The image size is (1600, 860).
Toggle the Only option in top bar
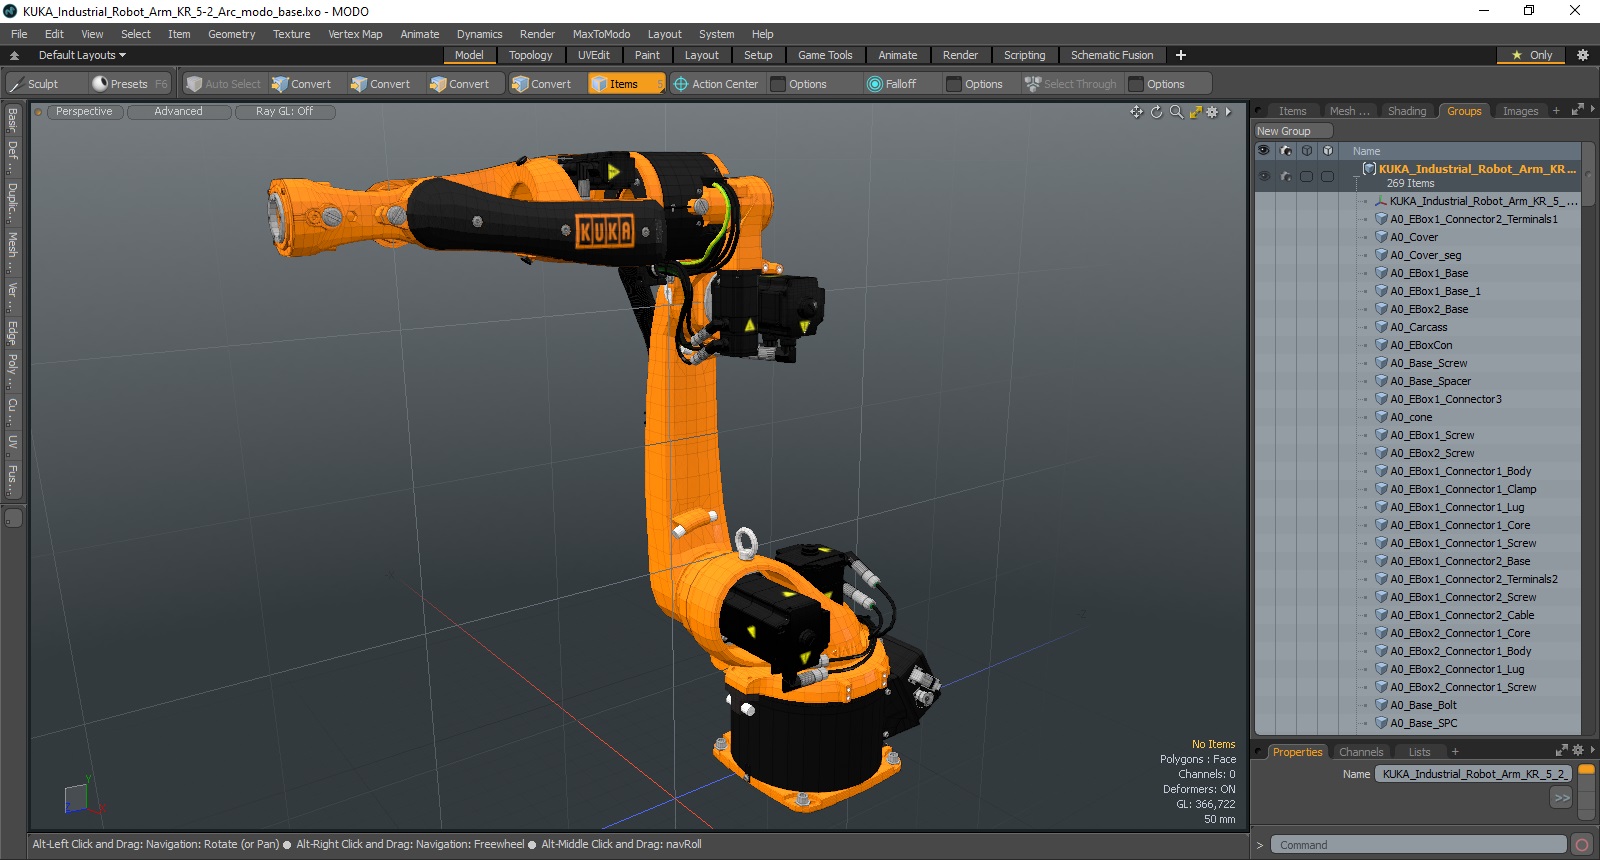(1531, 55)
